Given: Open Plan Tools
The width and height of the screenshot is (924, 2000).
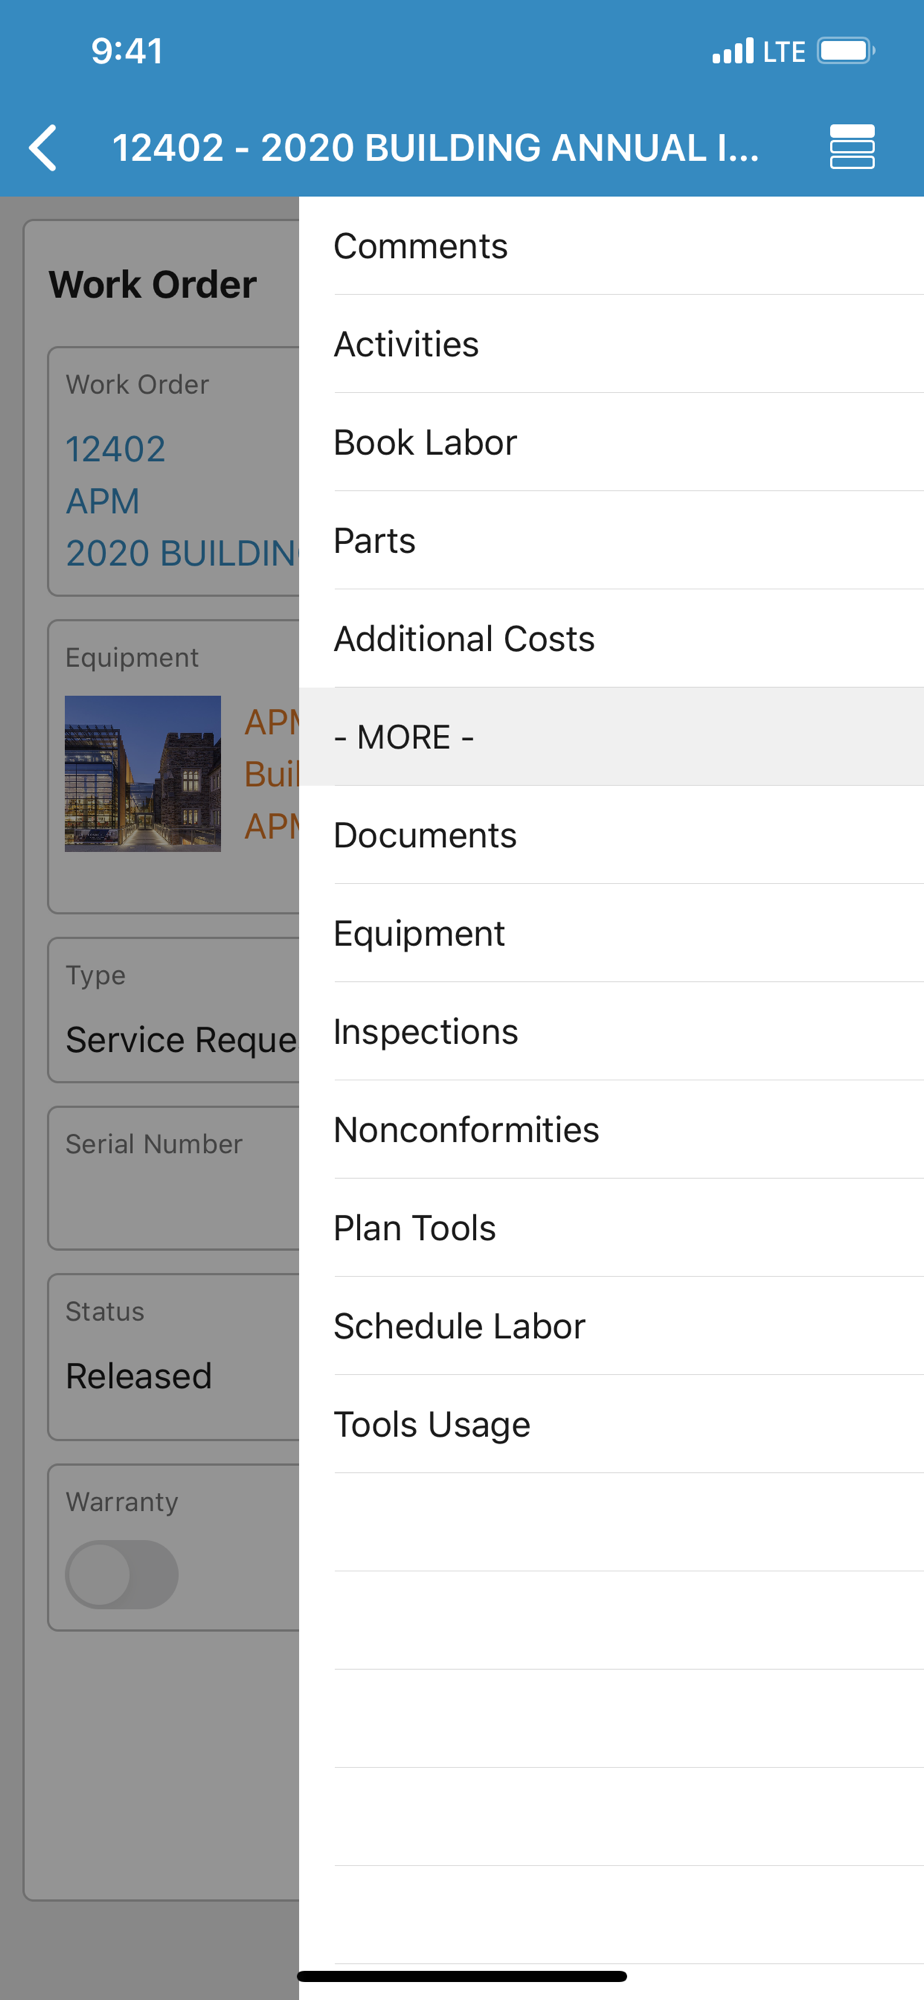Looking at the screenshot, I should pos(611,1227).
